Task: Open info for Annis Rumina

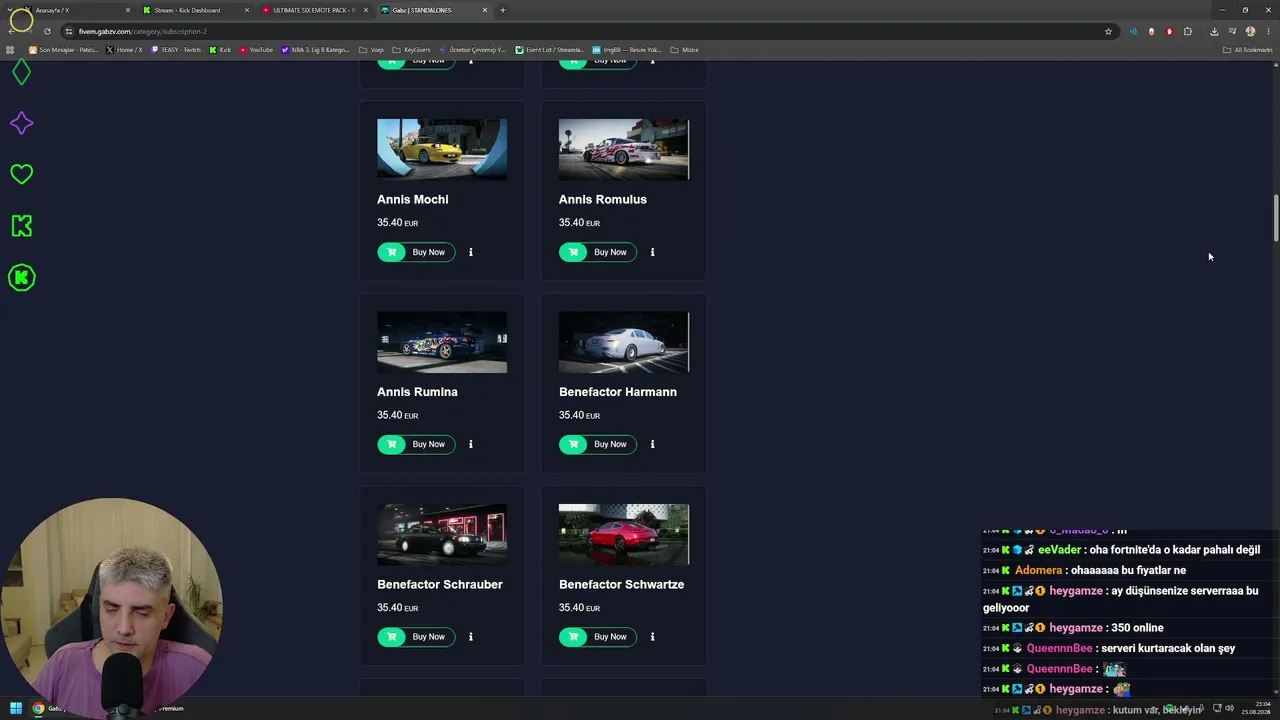Action: point(471,444)
